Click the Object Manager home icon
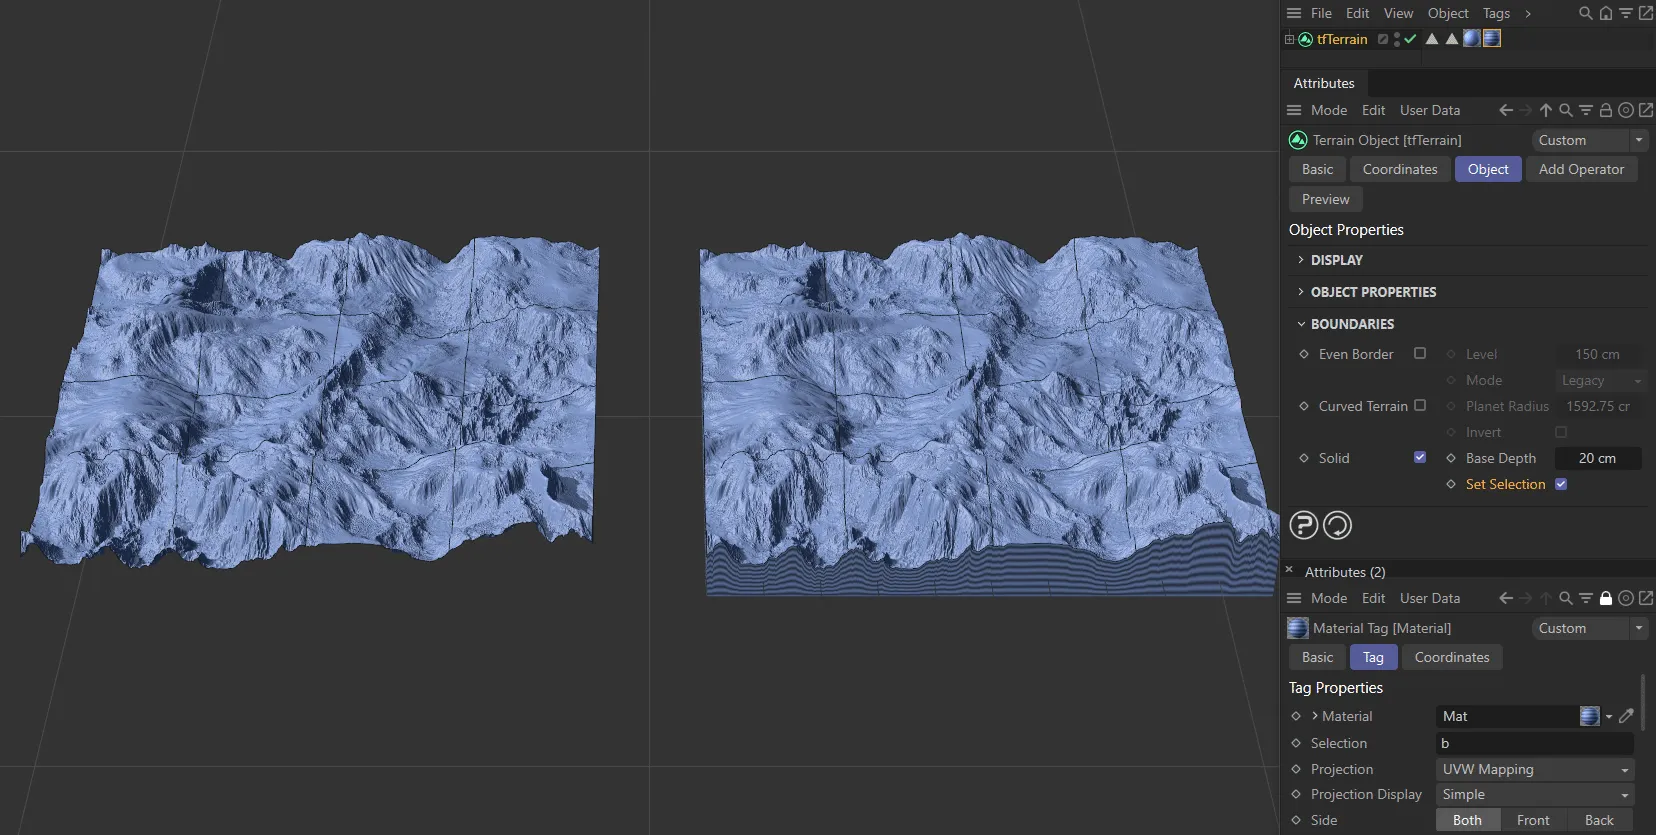 point(1605,13)
